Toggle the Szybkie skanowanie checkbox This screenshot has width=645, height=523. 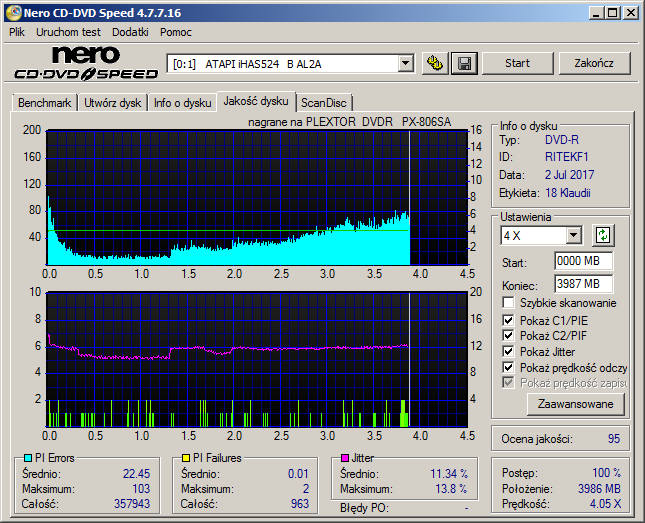pyautogui.click(x=508, y=303)
